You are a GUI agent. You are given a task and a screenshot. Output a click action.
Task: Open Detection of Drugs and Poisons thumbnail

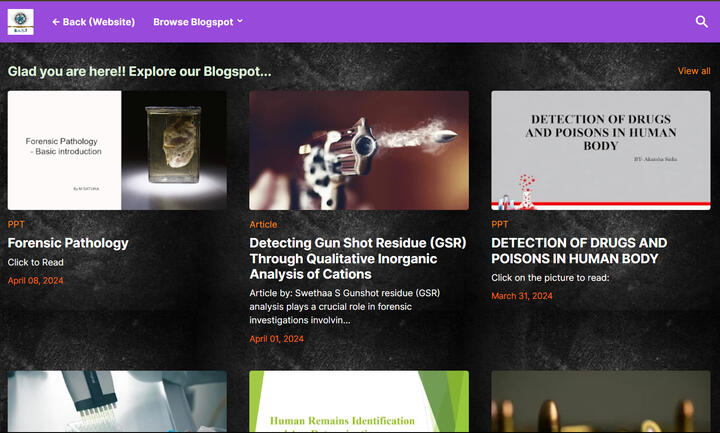click(600, 150)
